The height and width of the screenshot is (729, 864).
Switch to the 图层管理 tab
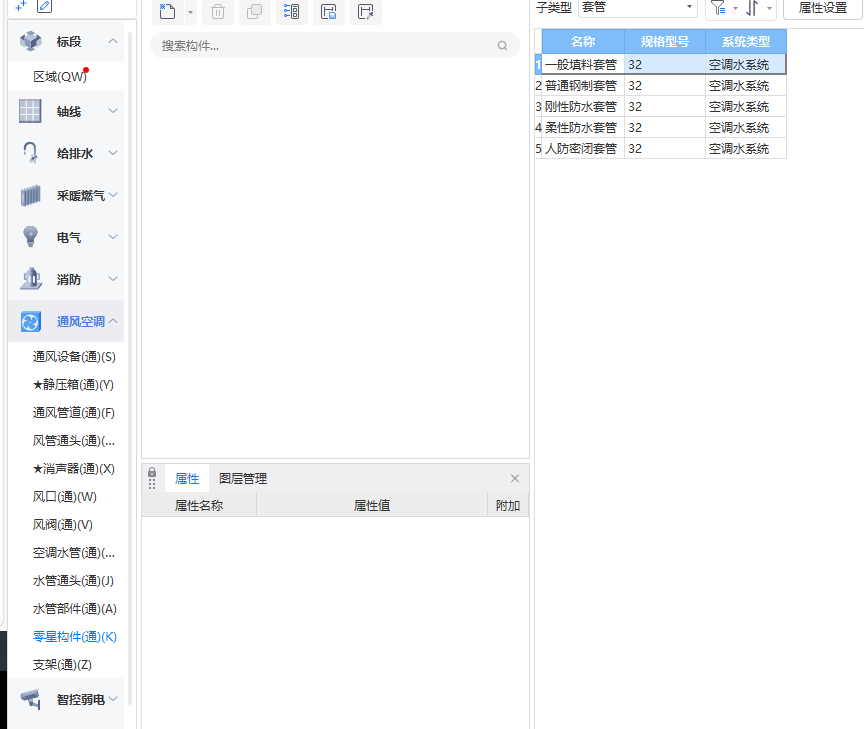pyautogui.click(x=243, y=479)
